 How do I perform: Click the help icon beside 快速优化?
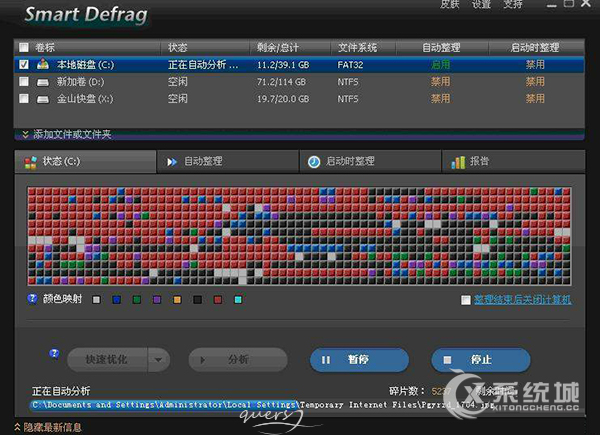[x=54, y=354]
